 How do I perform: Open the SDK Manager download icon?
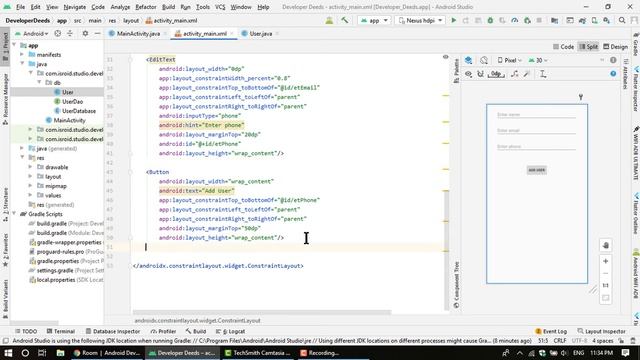pyautogui.click(x=607, y=20)
